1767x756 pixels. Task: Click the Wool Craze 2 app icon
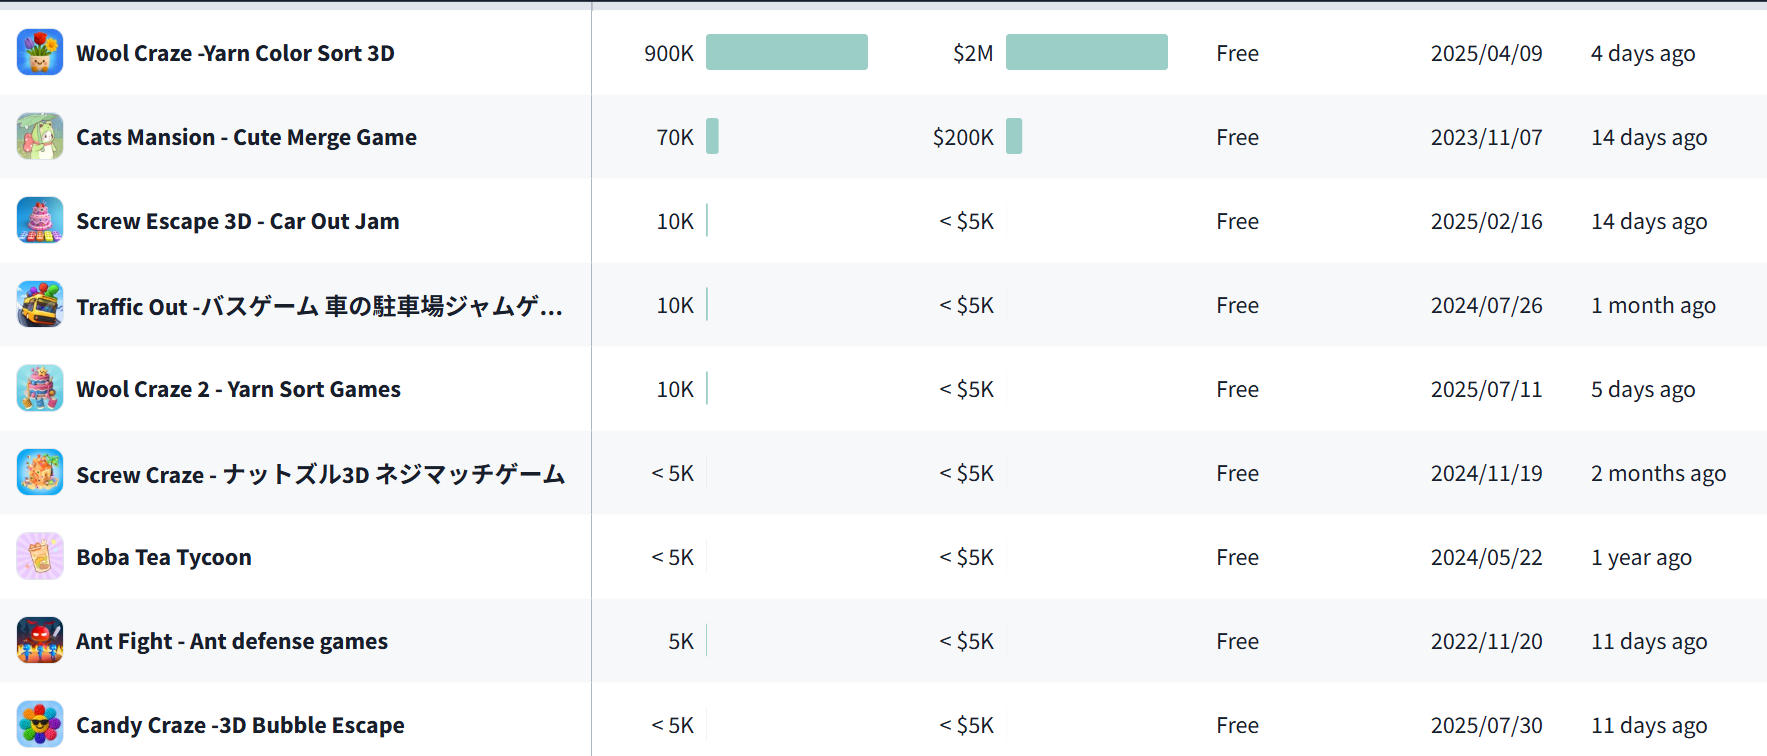(x=40, y=389)
